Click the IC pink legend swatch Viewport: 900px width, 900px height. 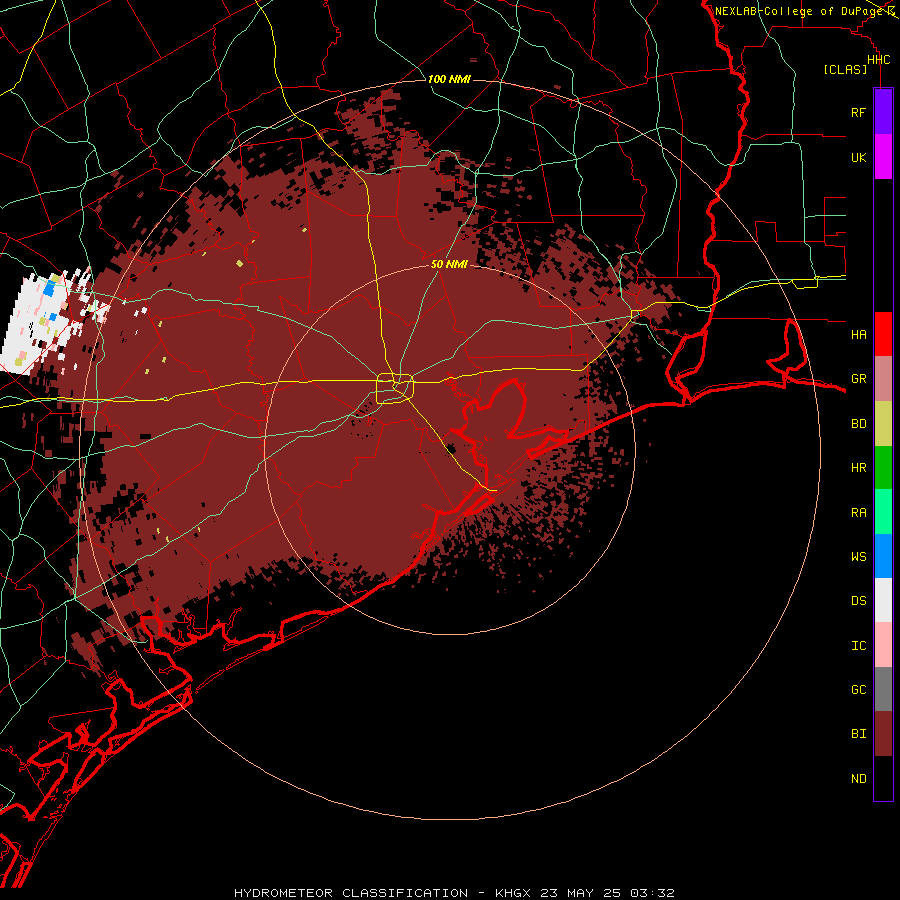[883, 645]
